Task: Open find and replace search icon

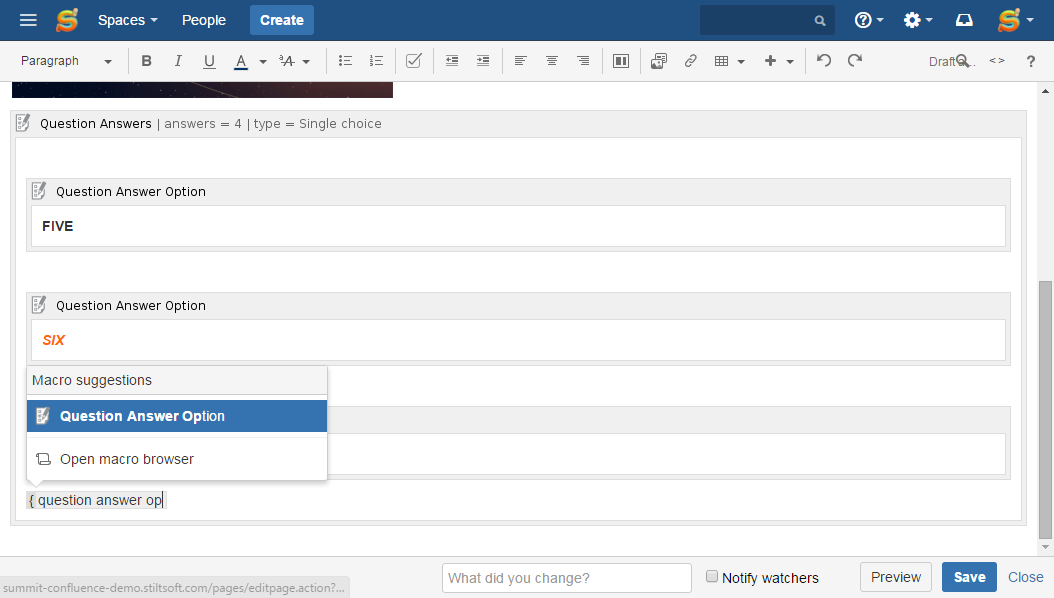Action: 963,61
